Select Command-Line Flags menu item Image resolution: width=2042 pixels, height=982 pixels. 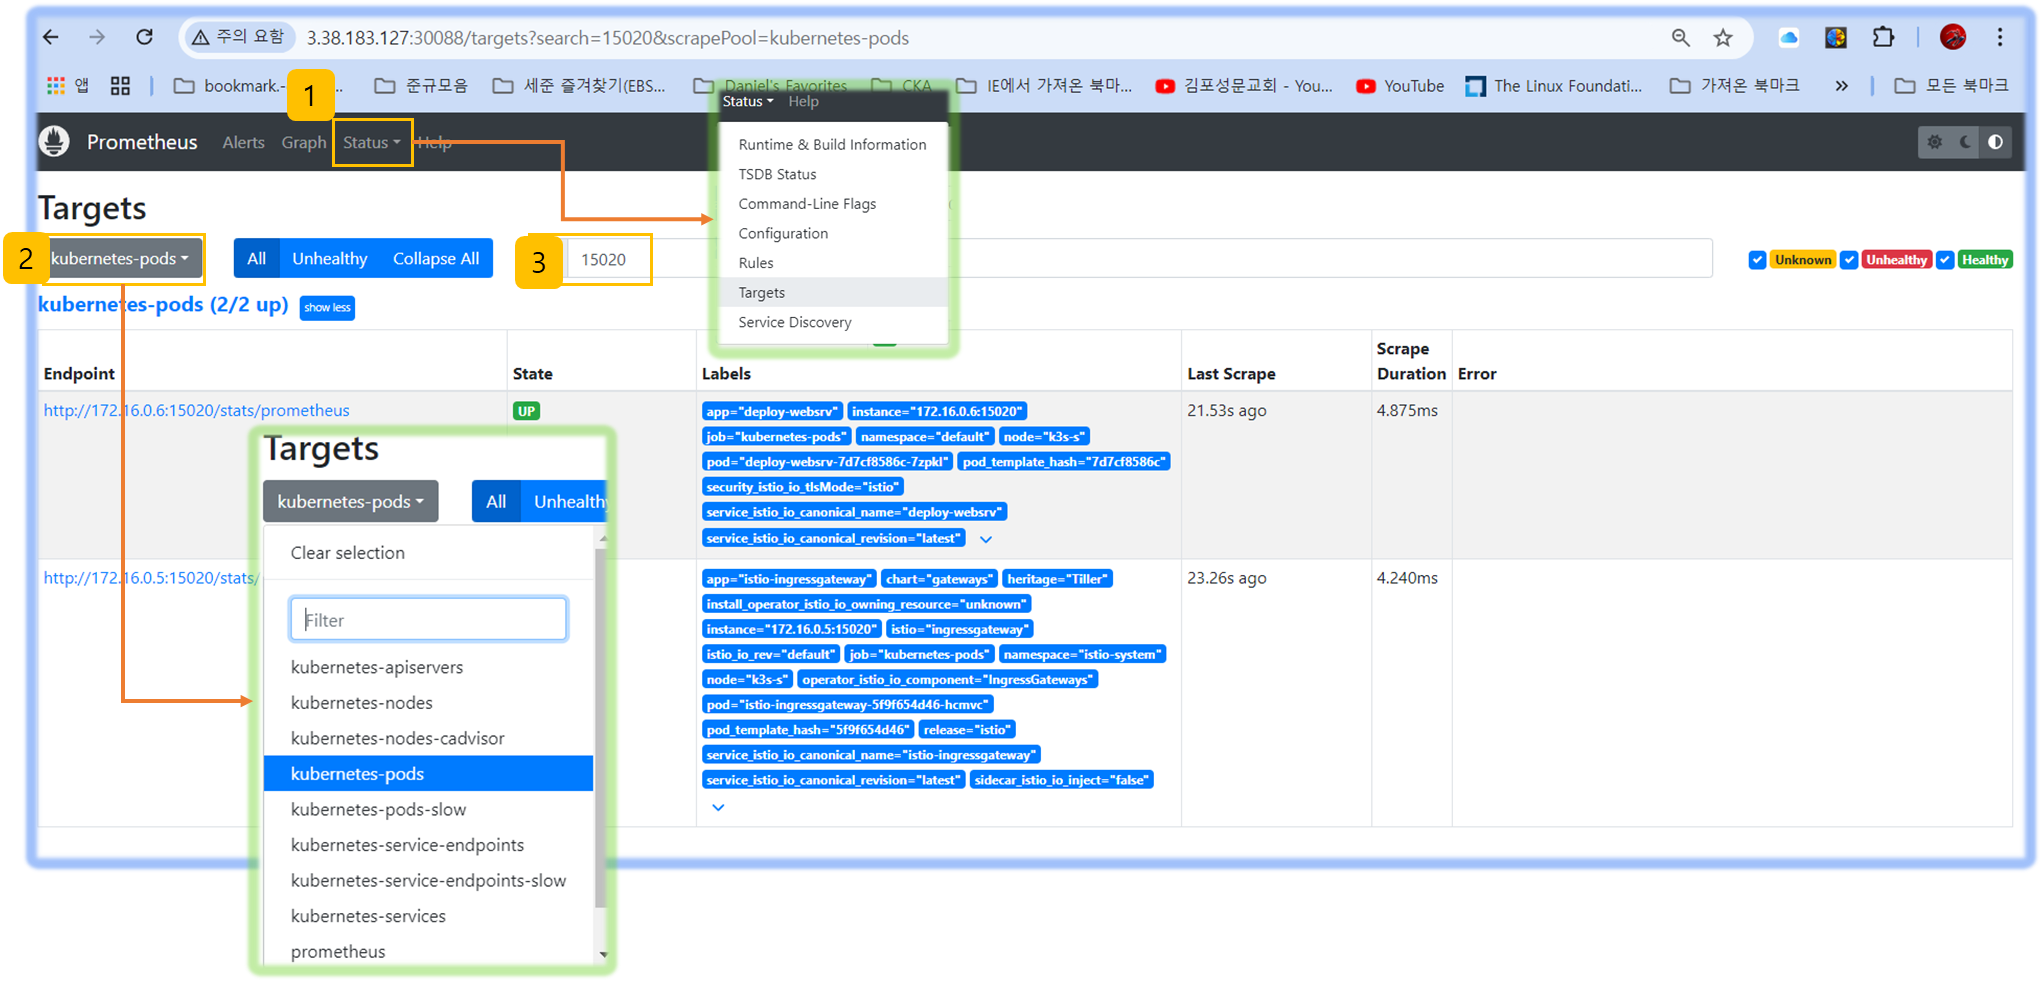click(832, 203)
